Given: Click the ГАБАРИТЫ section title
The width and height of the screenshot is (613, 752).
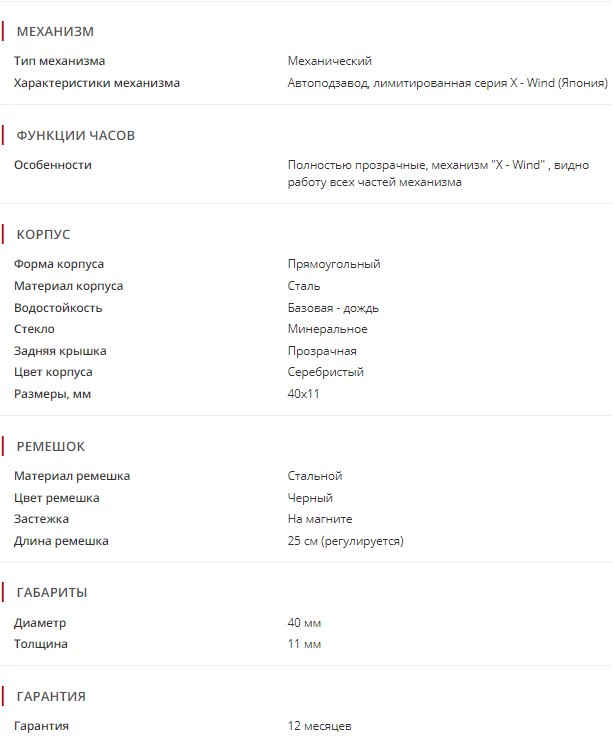Looking at the screenshot, I should click(52, 592).
